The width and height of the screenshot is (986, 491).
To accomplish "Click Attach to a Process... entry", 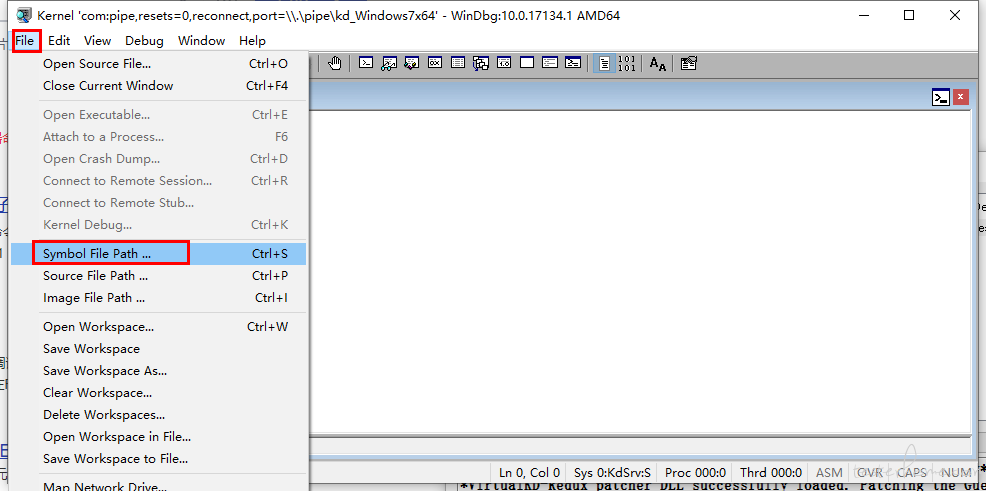I will coord(158,136).
